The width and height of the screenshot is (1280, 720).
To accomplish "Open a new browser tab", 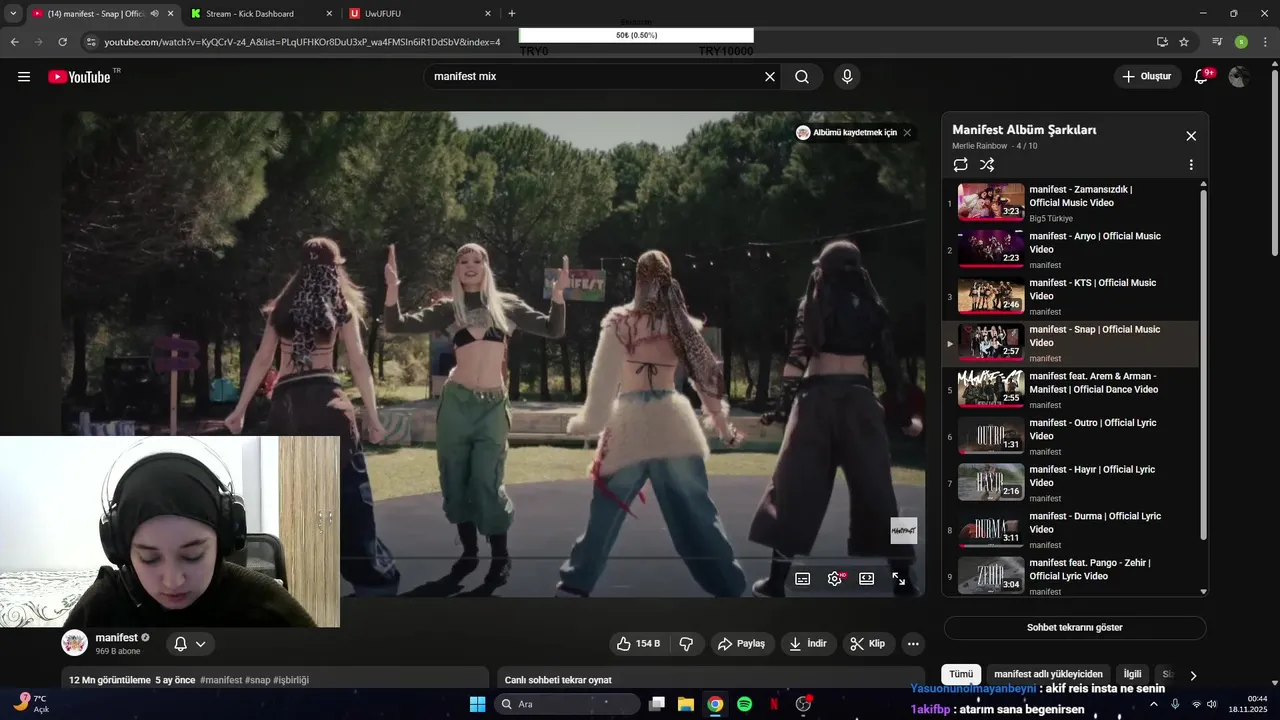I will tap(512, 13).
